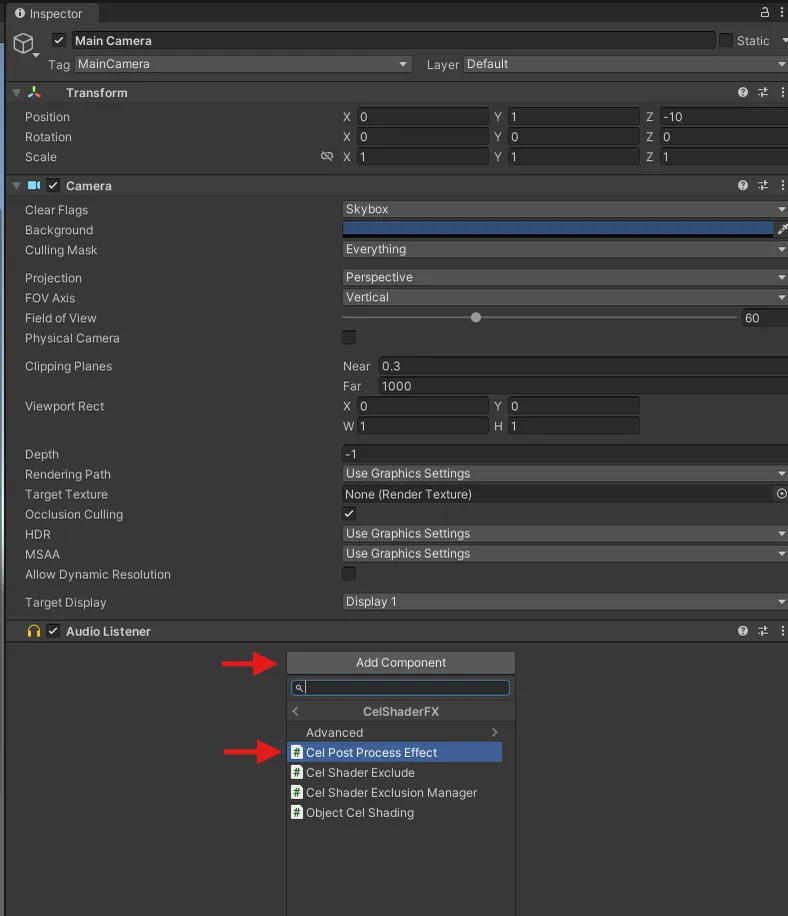Click the Field of View value box
The height and width of the screenshot is (916, 788).
[x=765, y=317]
